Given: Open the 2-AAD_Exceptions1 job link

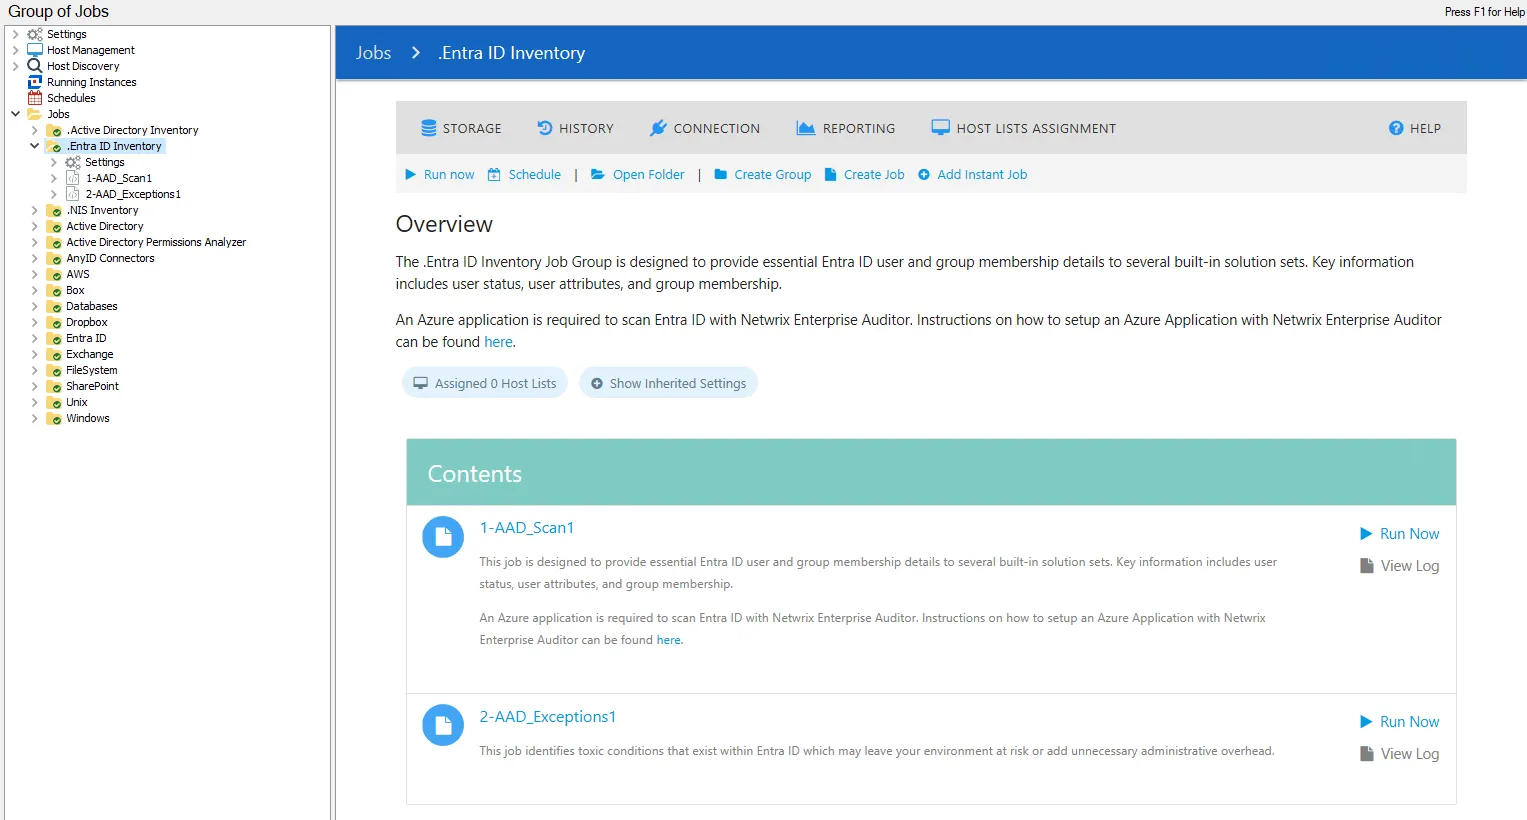Looking at the screenshot, I should tap(548, 717).
